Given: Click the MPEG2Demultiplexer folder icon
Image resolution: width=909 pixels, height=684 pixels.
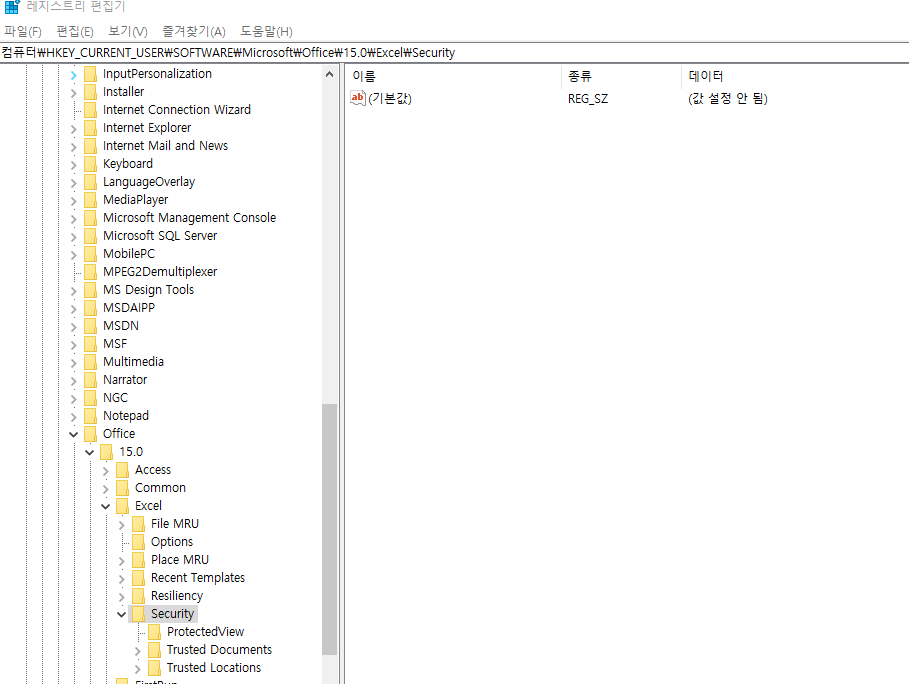Looking at the screenshot, I should (90, 272).
